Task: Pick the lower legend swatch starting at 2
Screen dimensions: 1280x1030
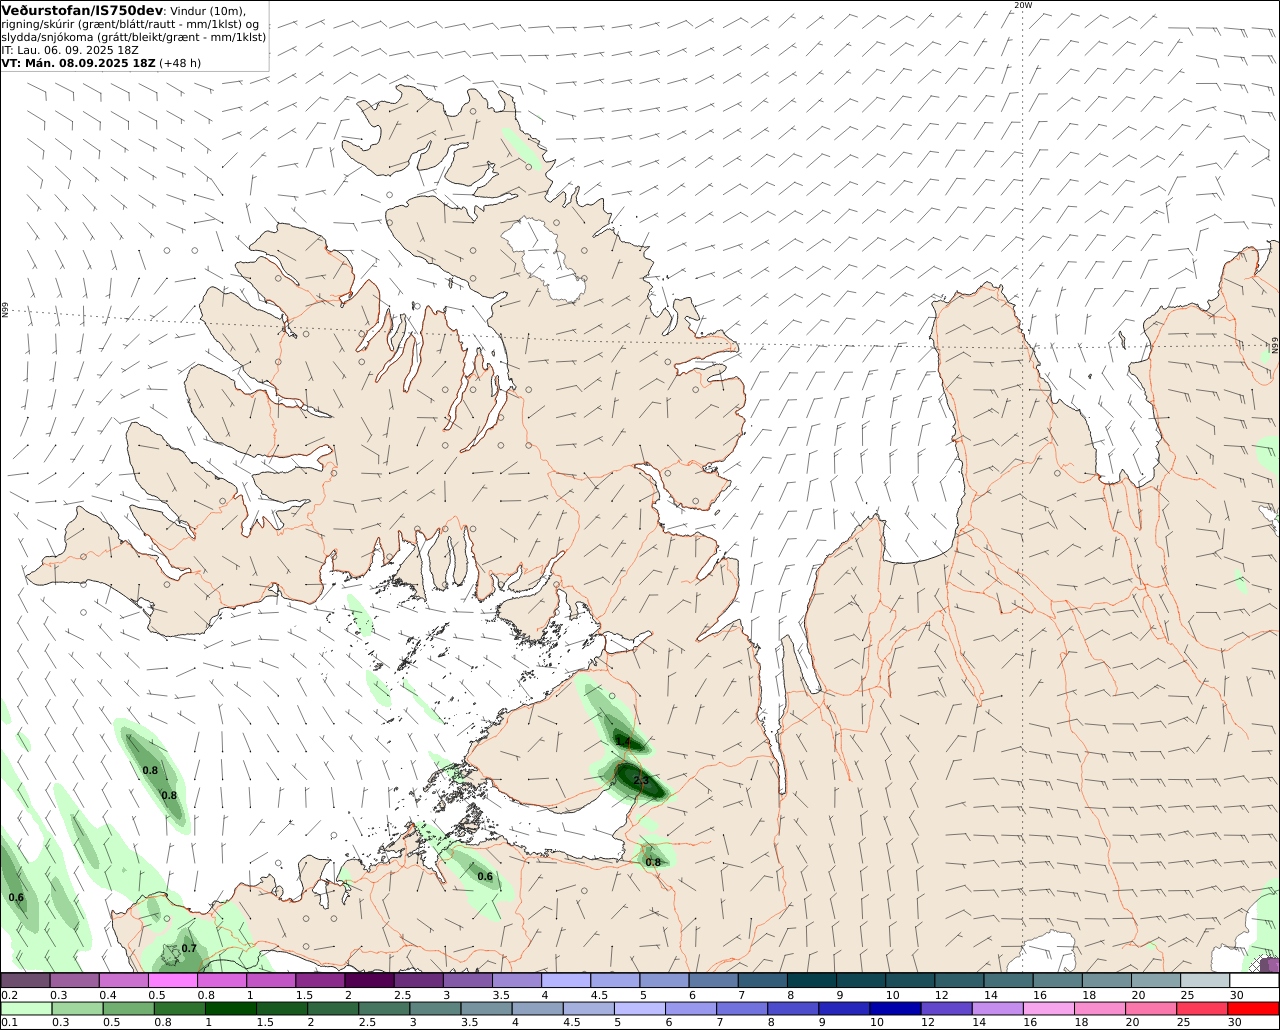Action: (333, 1008)
